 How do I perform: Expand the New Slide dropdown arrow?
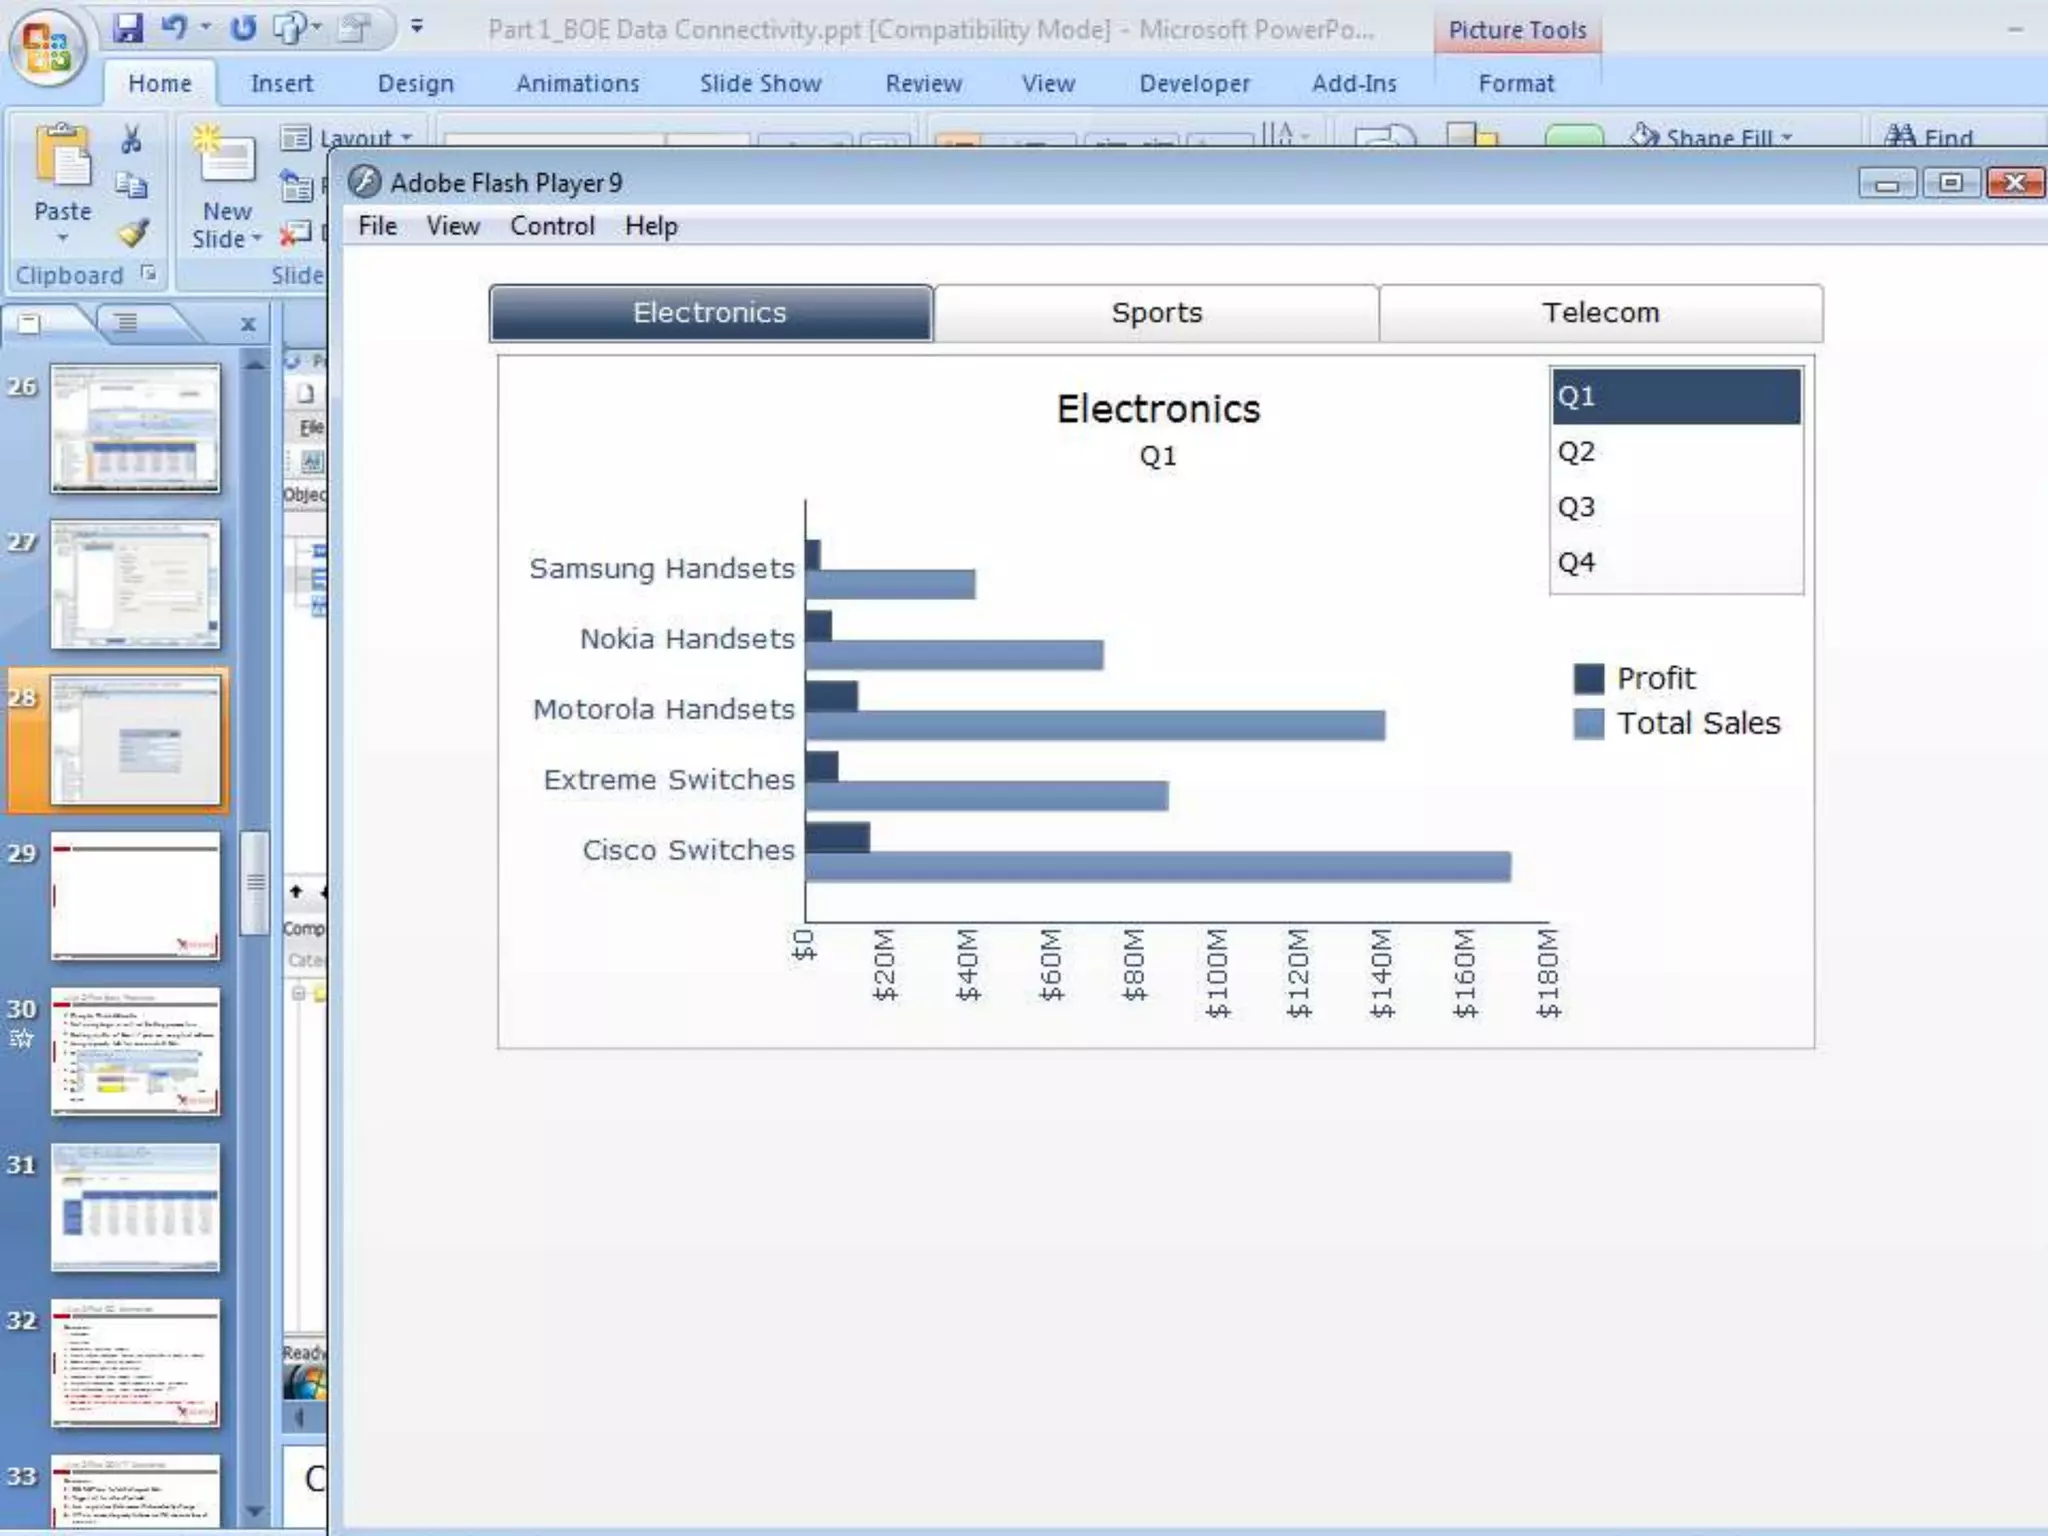point(257,239)
